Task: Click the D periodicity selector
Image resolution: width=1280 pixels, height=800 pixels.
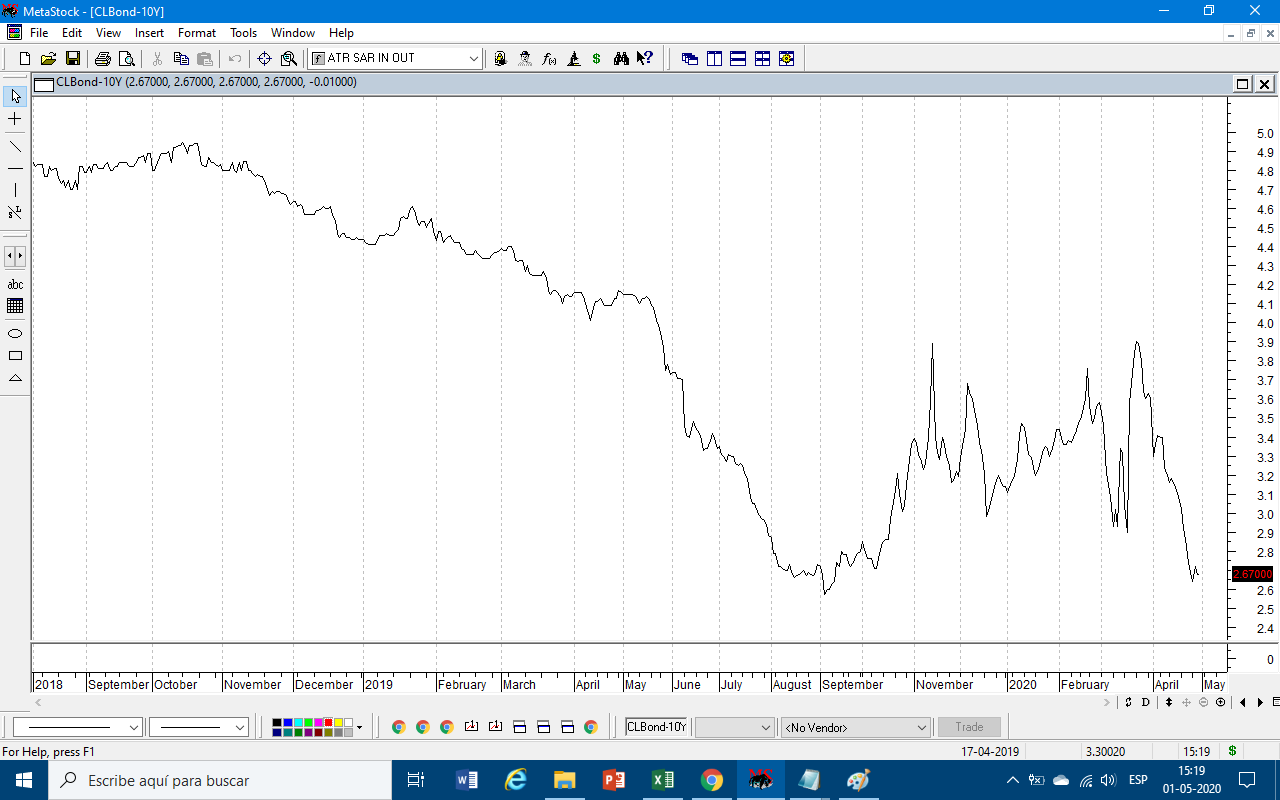Action: [1146, 703]
